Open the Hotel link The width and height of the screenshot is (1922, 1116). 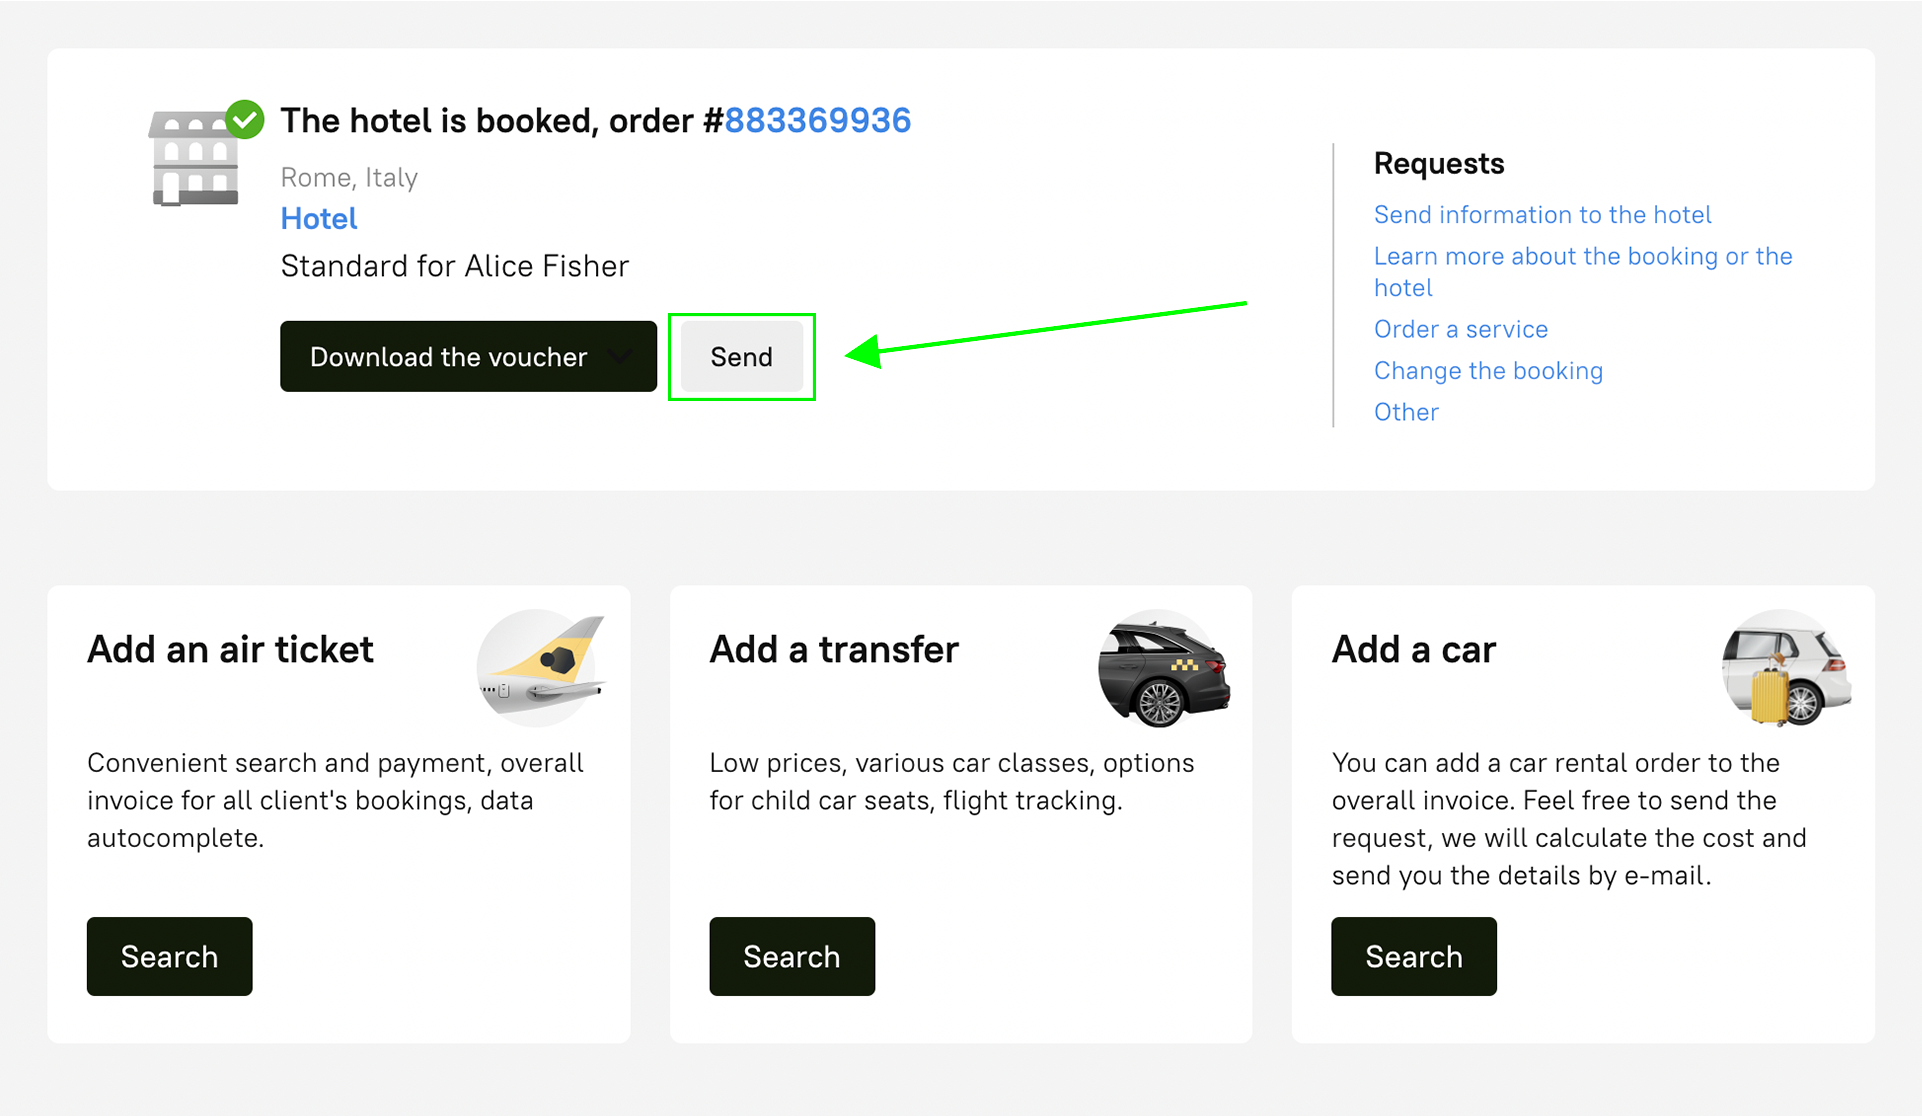[x=318, y=219]
